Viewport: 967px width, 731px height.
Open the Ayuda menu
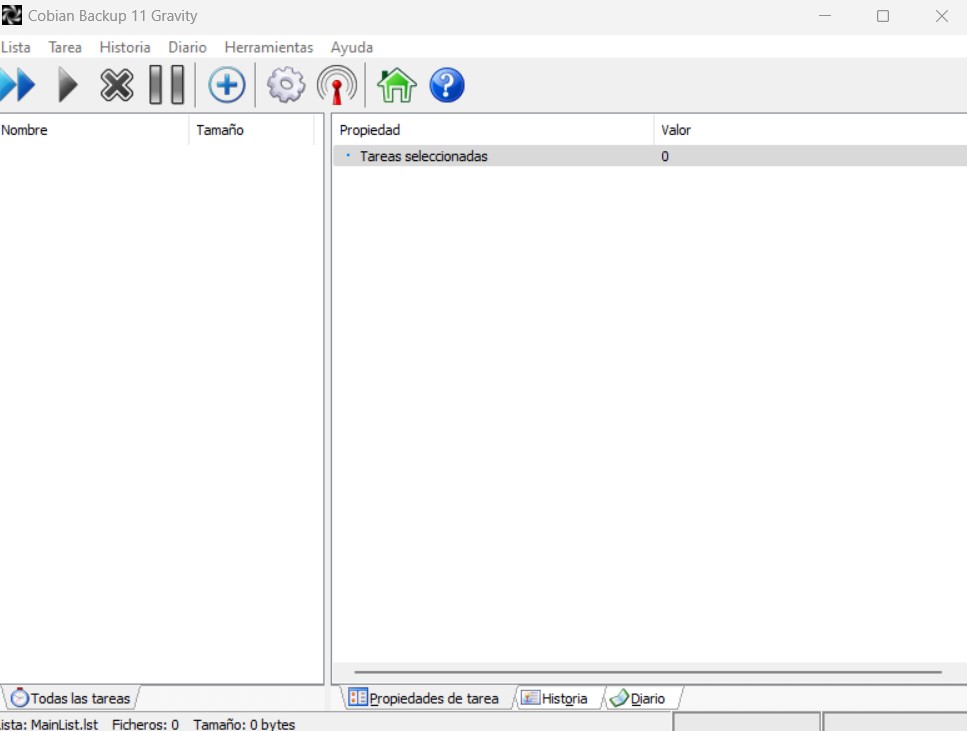[352, 47]
